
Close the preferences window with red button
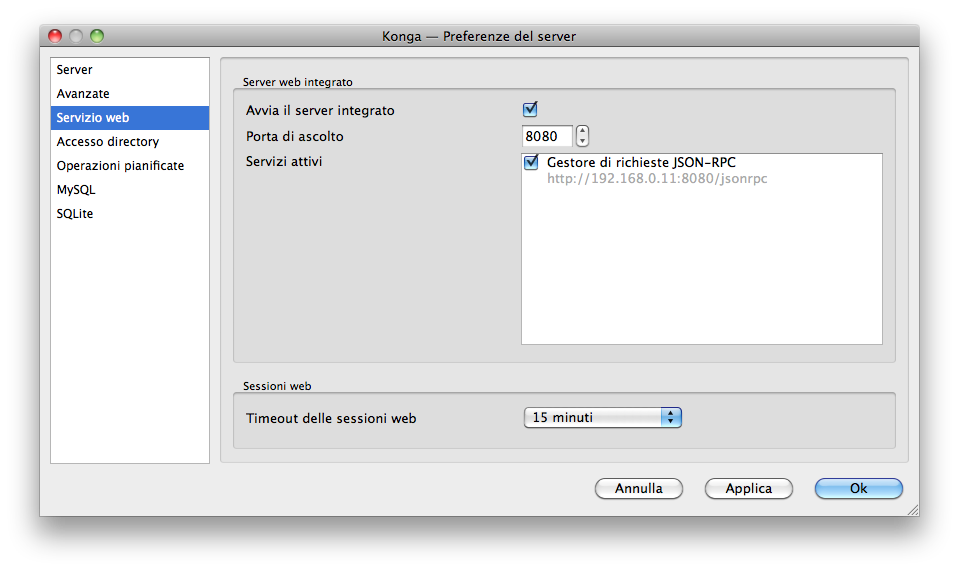(x=54, y=36)
